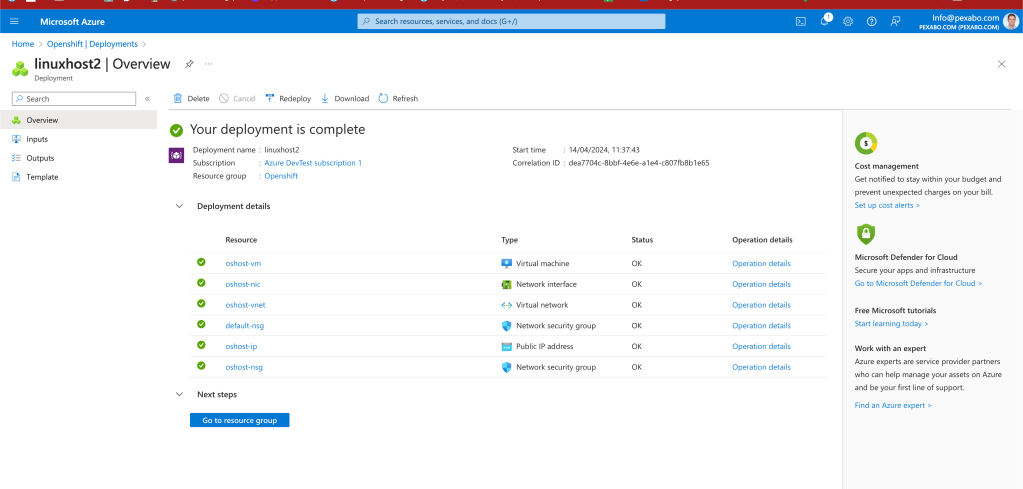This screenshot has height=489, width=1023.
Task: Click the Go to resource group button
Action: point(239,421)
